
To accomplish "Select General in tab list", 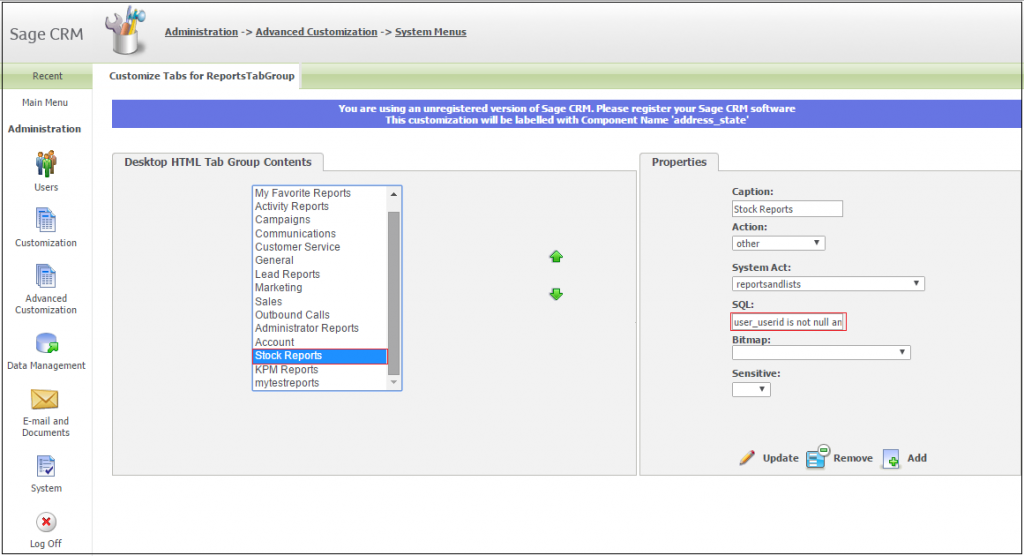I will (x=320, y=260).
